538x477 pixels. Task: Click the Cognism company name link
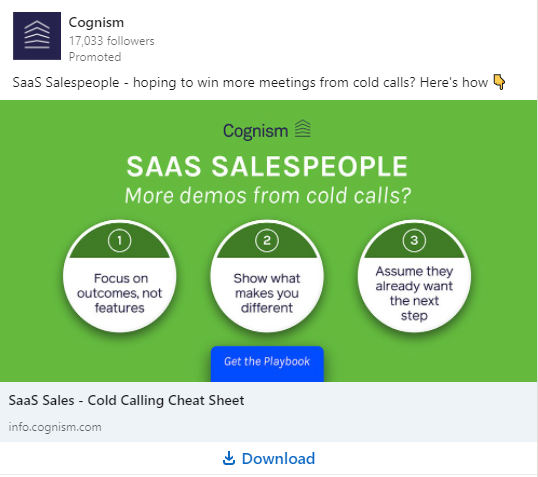[96, 23]
